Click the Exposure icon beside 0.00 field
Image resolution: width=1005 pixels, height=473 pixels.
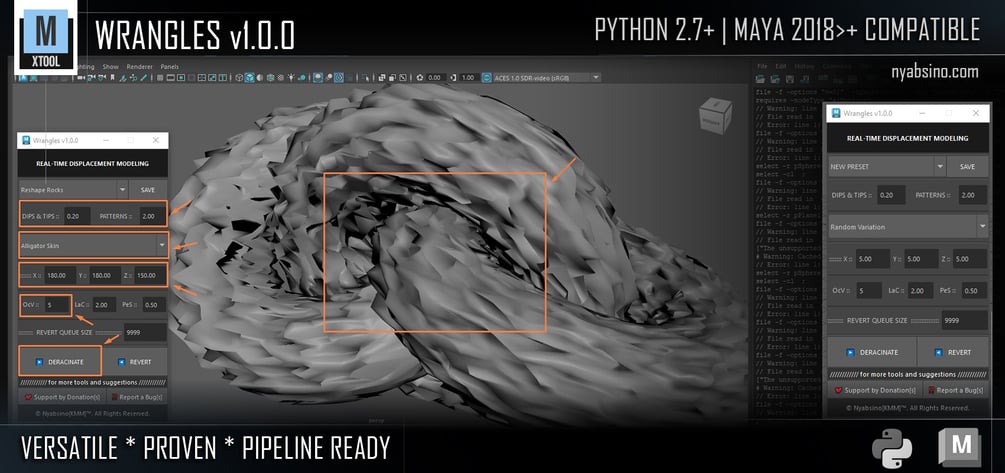point(420,77)
